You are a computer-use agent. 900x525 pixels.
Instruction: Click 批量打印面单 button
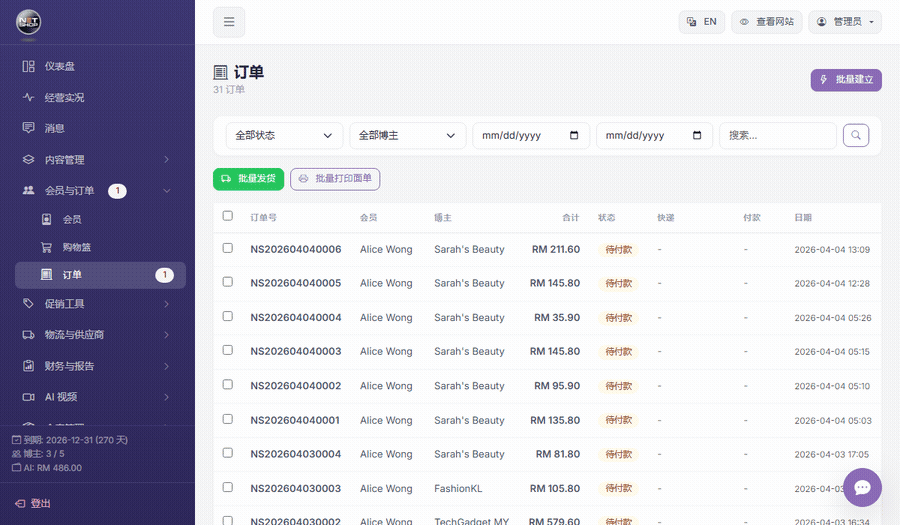(x=335, y=178)
